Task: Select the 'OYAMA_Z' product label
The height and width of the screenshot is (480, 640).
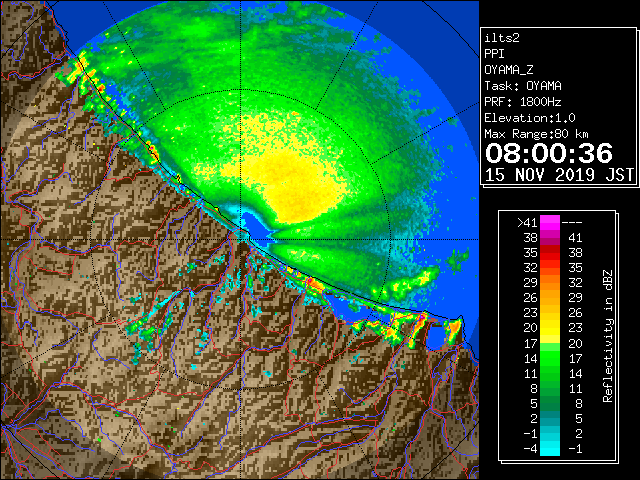Action: [509, 70]
